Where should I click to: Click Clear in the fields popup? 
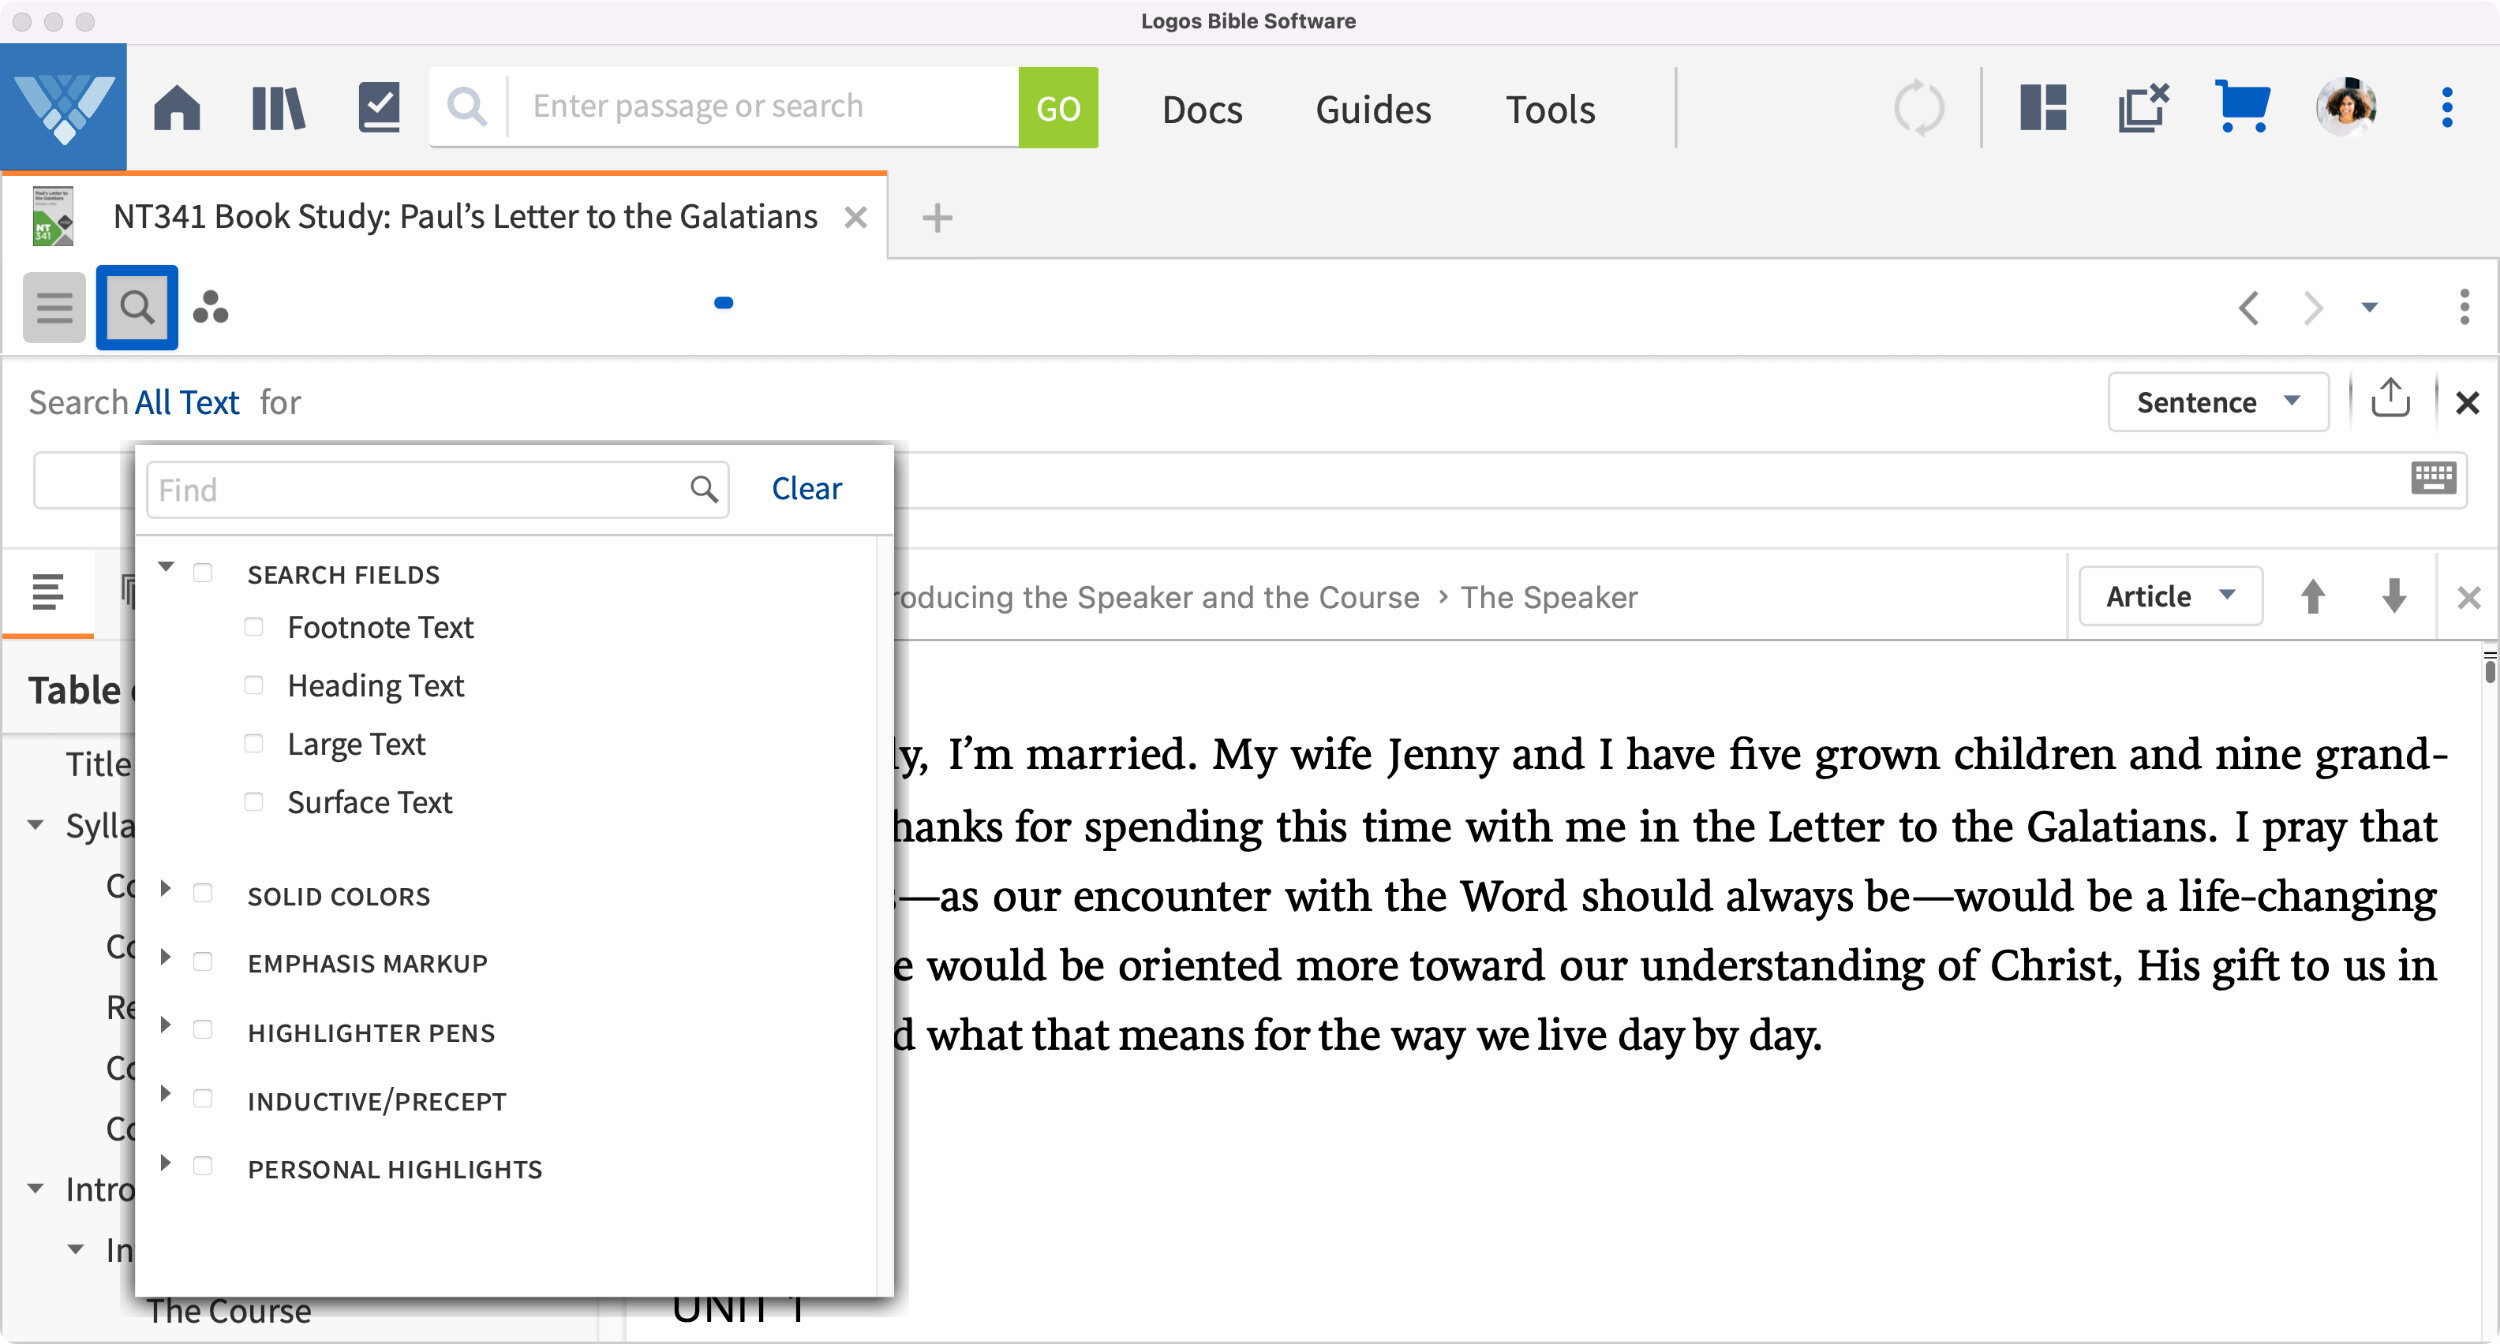coord(806,488)
